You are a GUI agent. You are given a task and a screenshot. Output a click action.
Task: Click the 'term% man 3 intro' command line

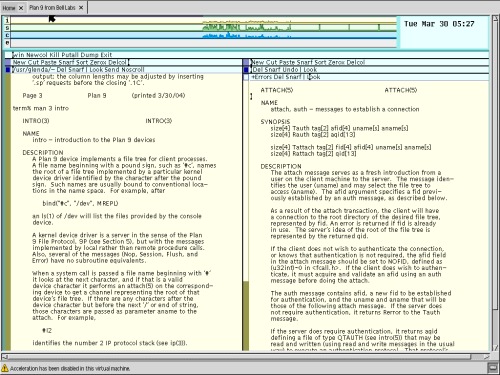[x=41, y=108]
